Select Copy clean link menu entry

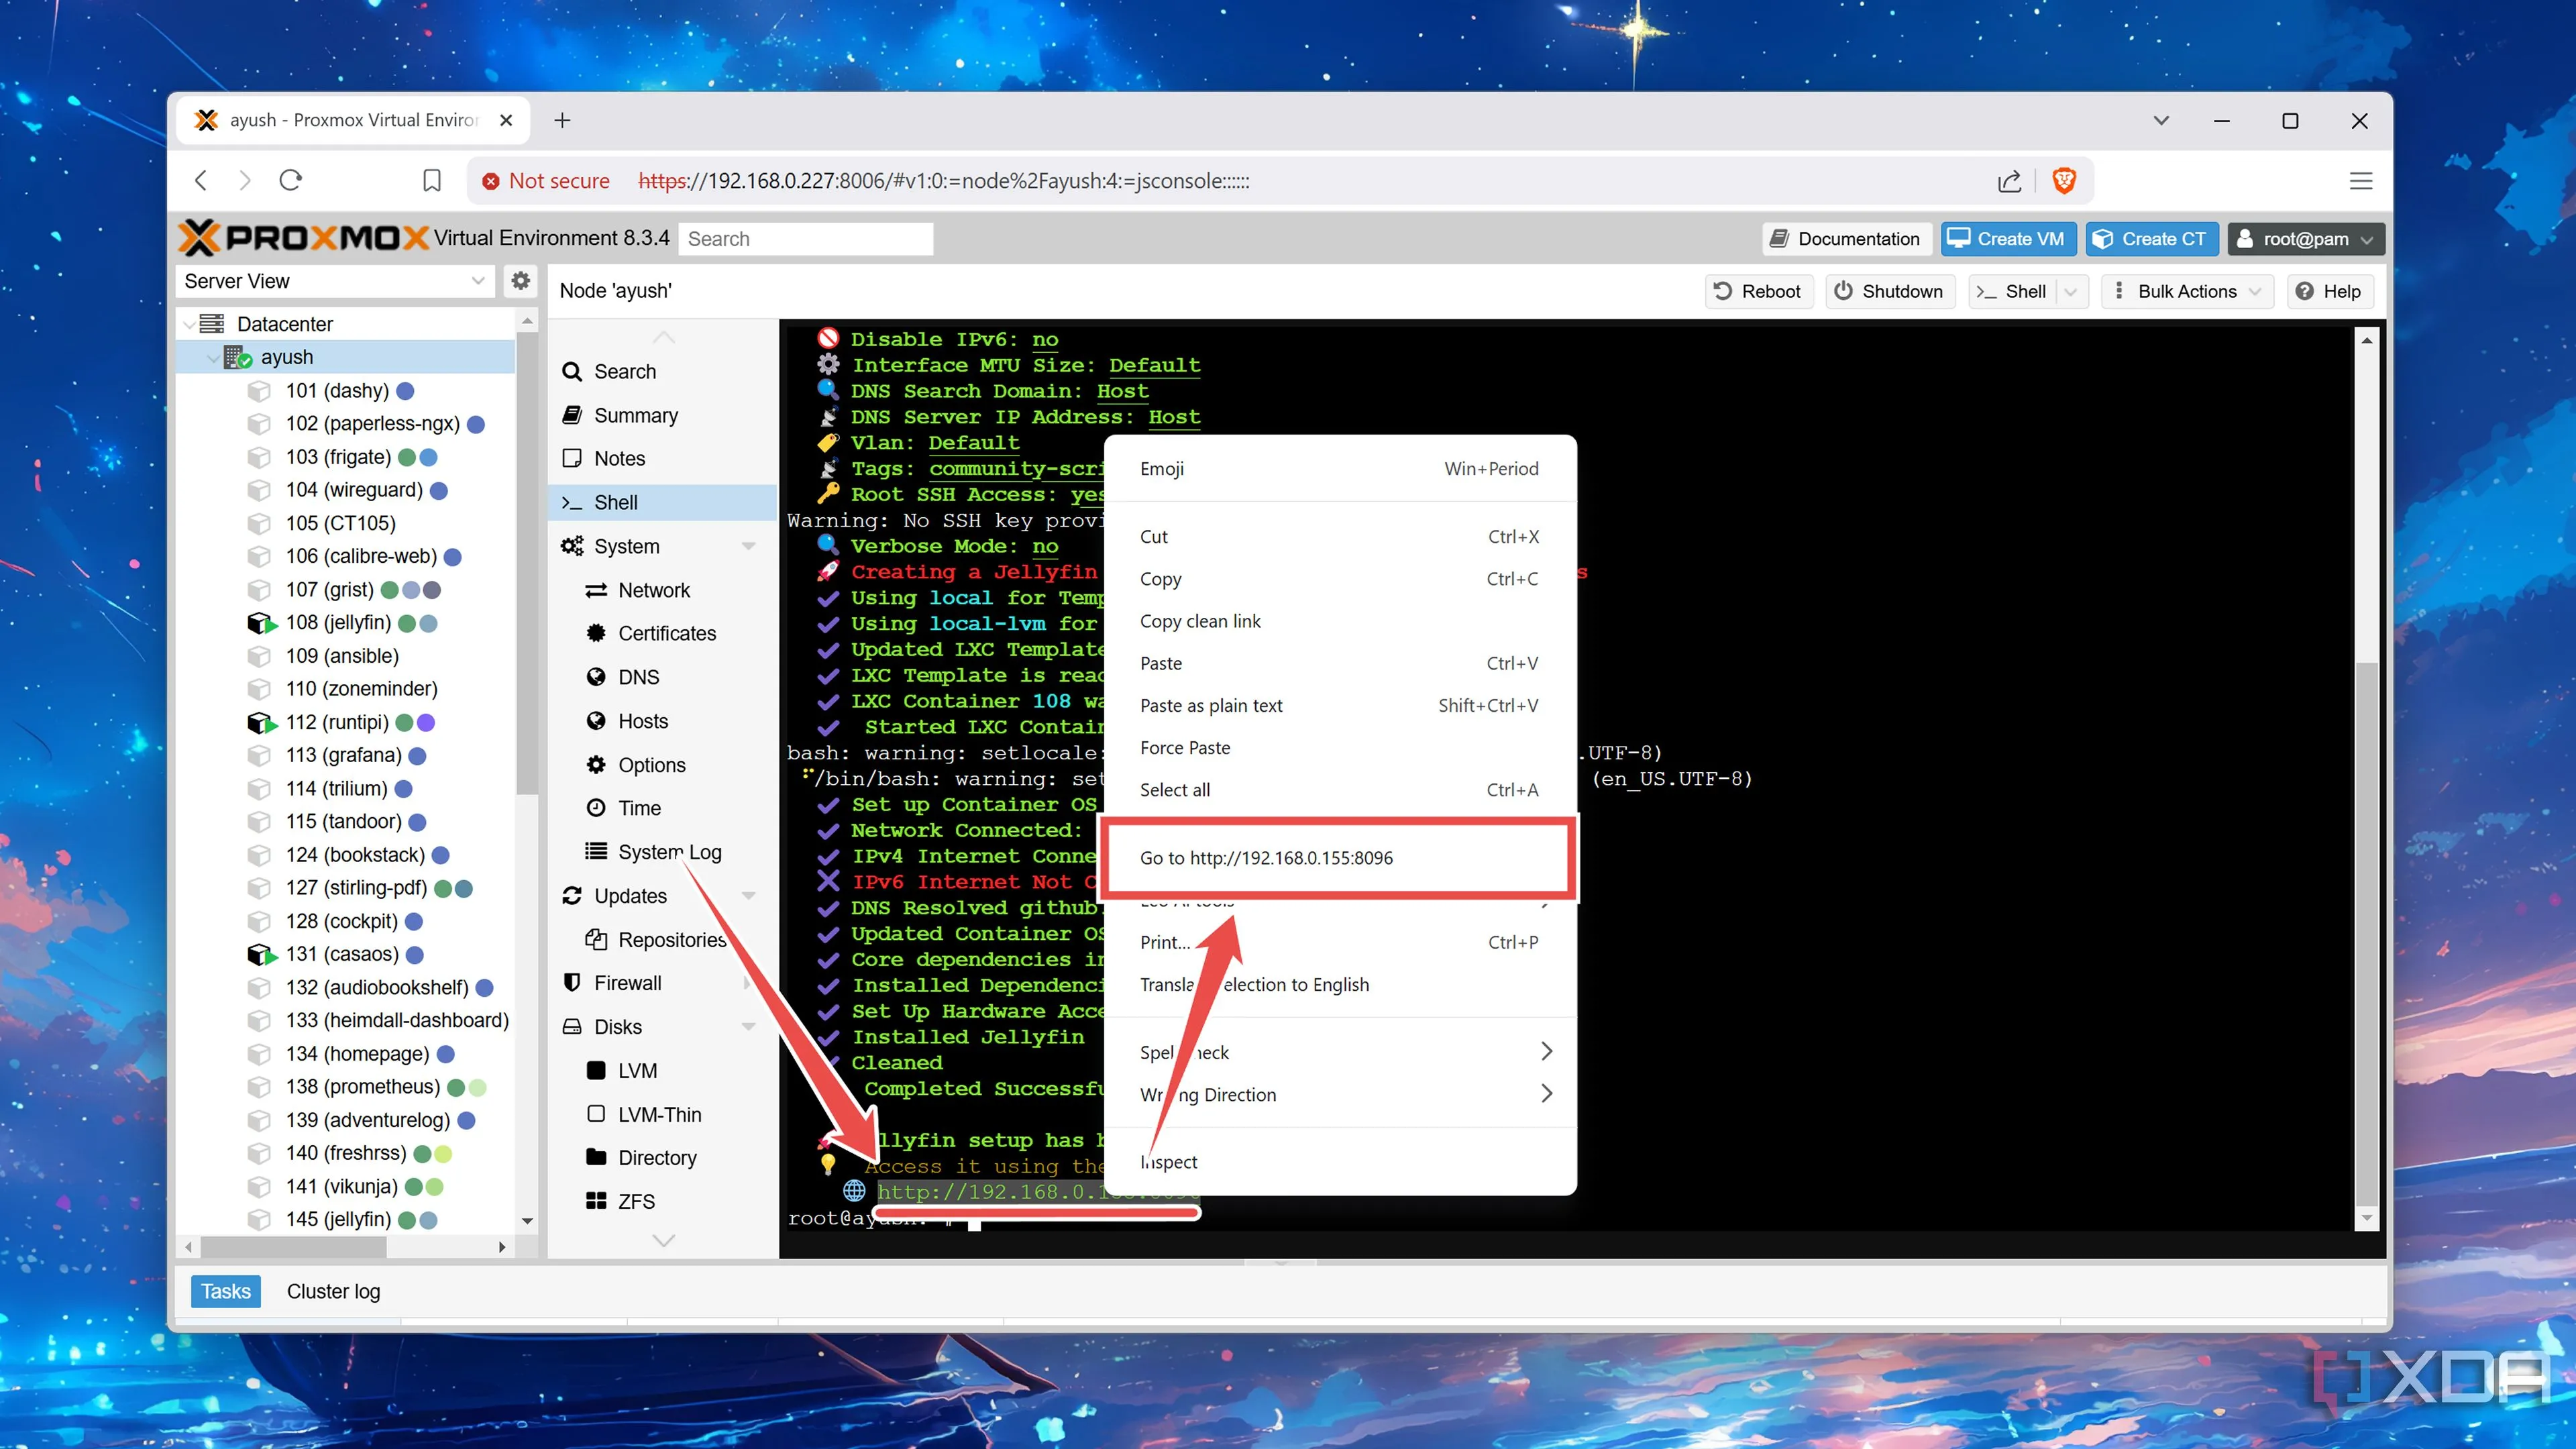coord(1200,621)
